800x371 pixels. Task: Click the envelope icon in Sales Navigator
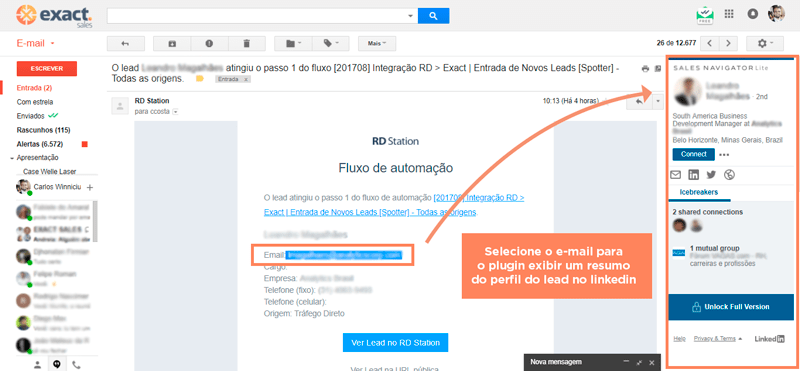point(676,175)
